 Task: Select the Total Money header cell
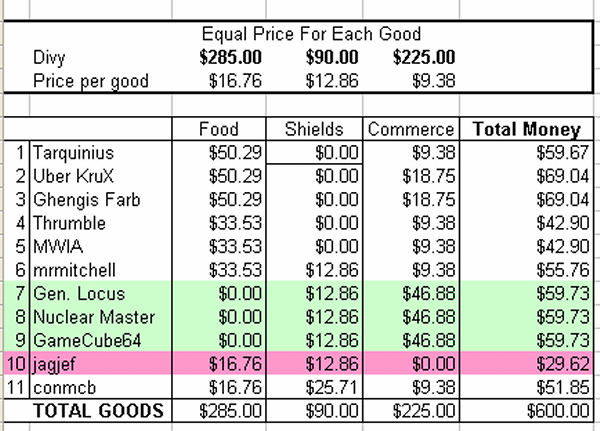tap(527, 129)
